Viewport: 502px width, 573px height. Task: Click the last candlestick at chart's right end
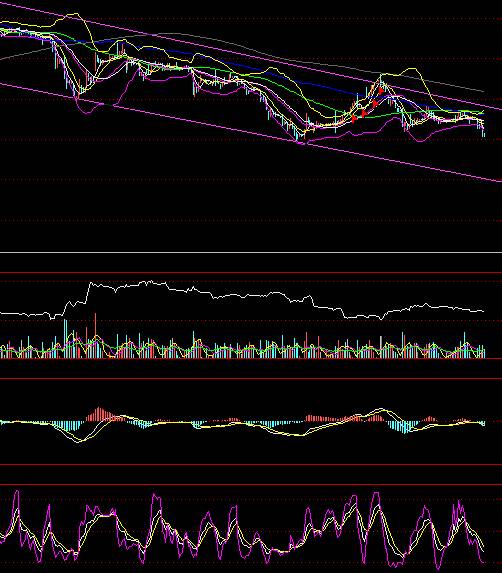coord(484,133)
